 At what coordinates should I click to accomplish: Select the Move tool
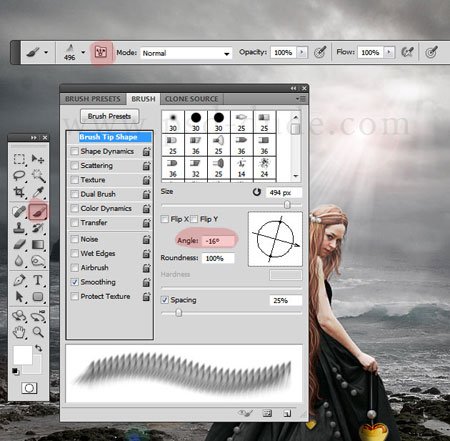pyautogui.click(x=38, y=159)
